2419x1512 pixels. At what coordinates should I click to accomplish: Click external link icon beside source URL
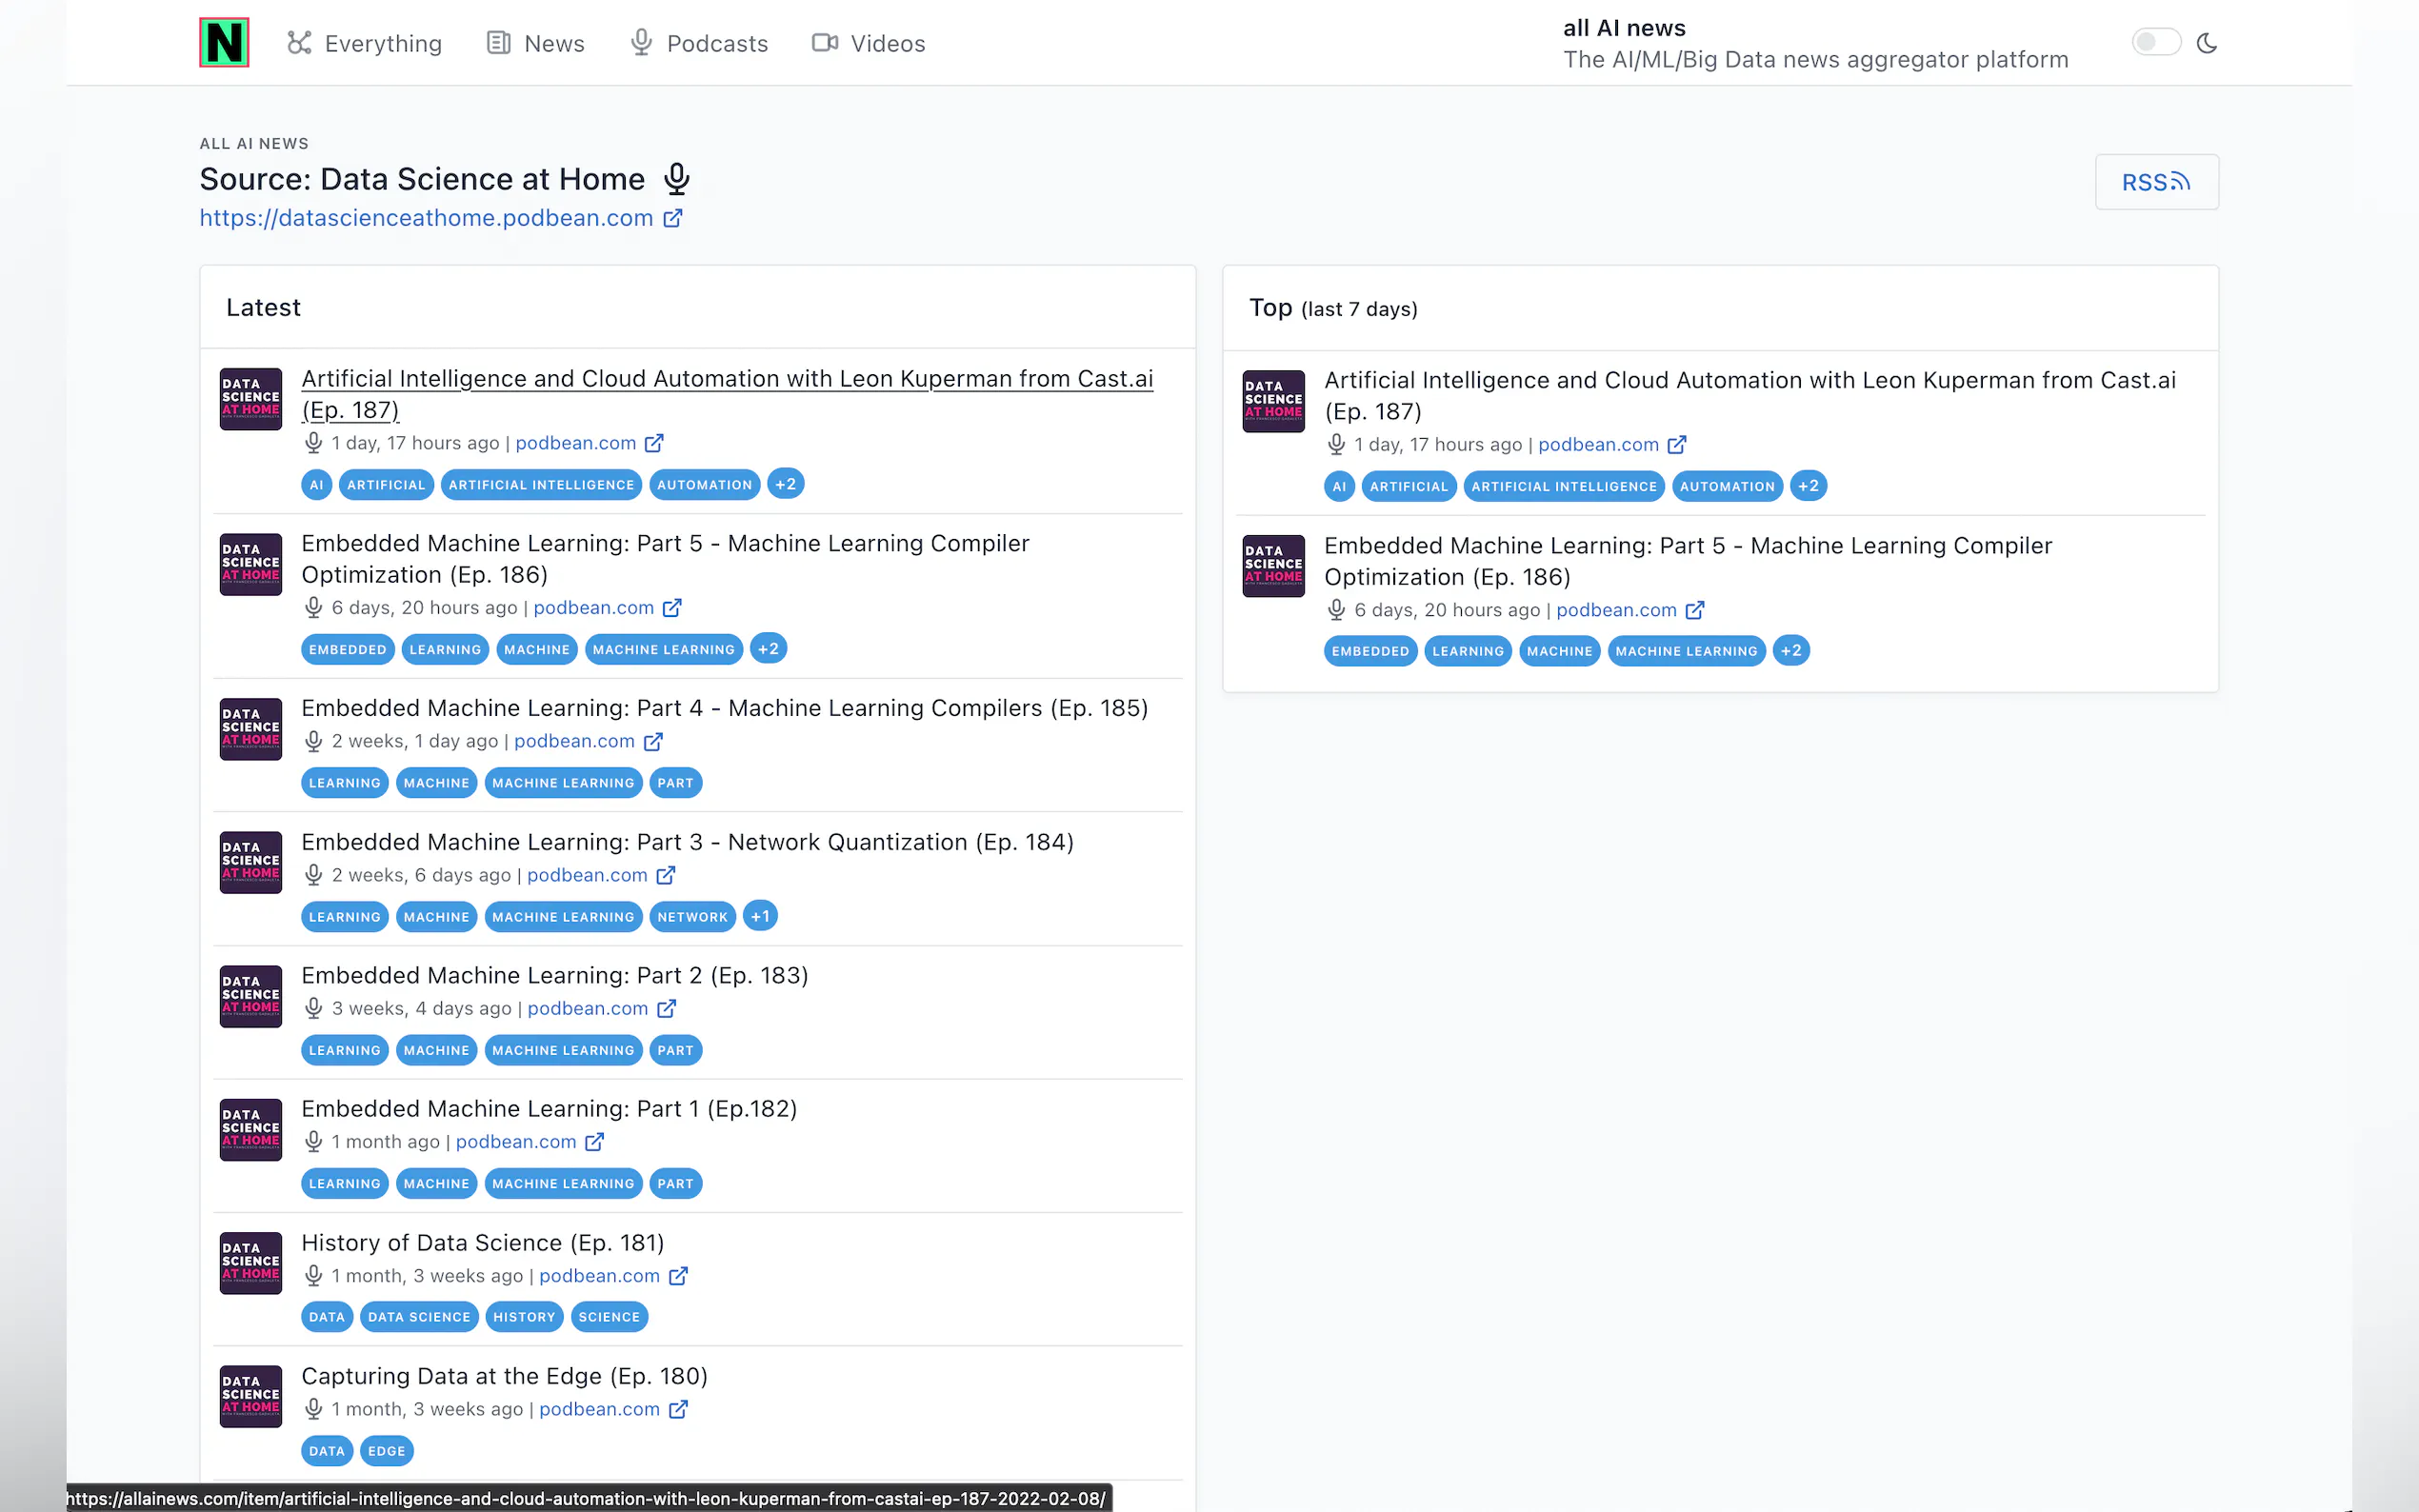tap(673, 218)
